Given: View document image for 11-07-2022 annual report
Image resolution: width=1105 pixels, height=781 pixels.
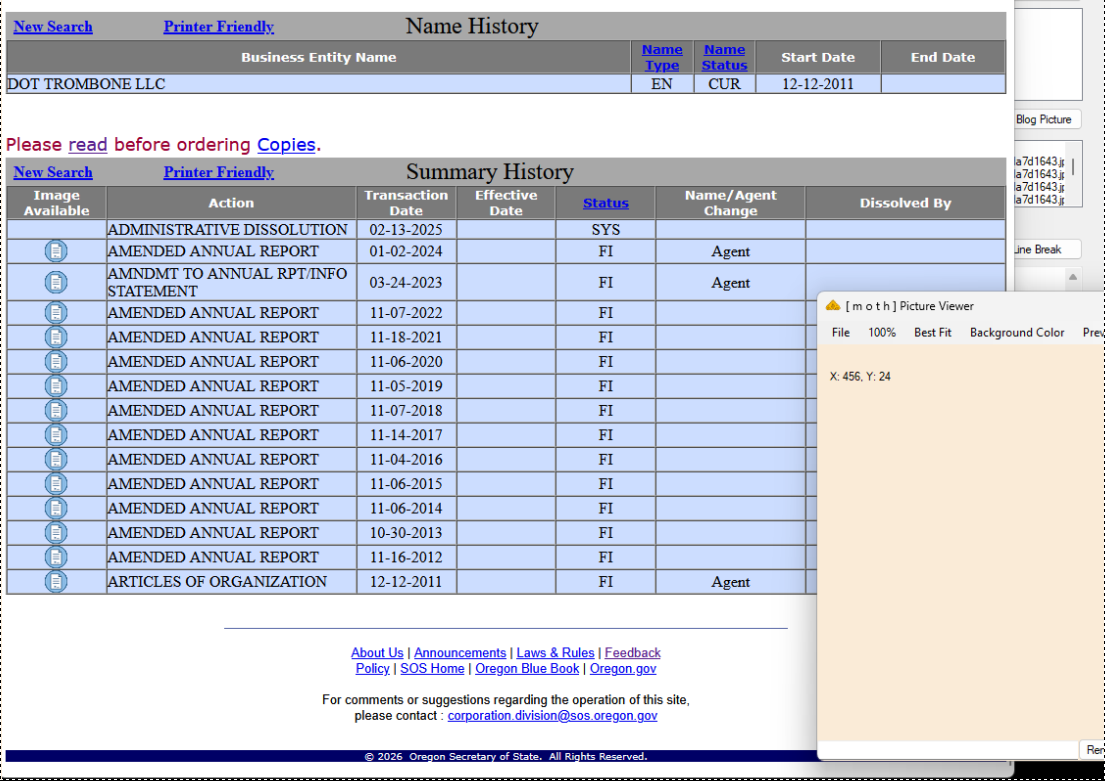Looking at the screenshot, I should pos(56,313).
